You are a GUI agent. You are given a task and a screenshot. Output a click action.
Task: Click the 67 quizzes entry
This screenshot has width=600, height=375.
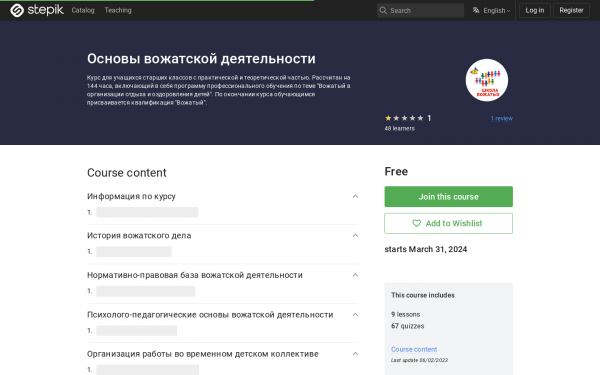(x=408, y=326)
